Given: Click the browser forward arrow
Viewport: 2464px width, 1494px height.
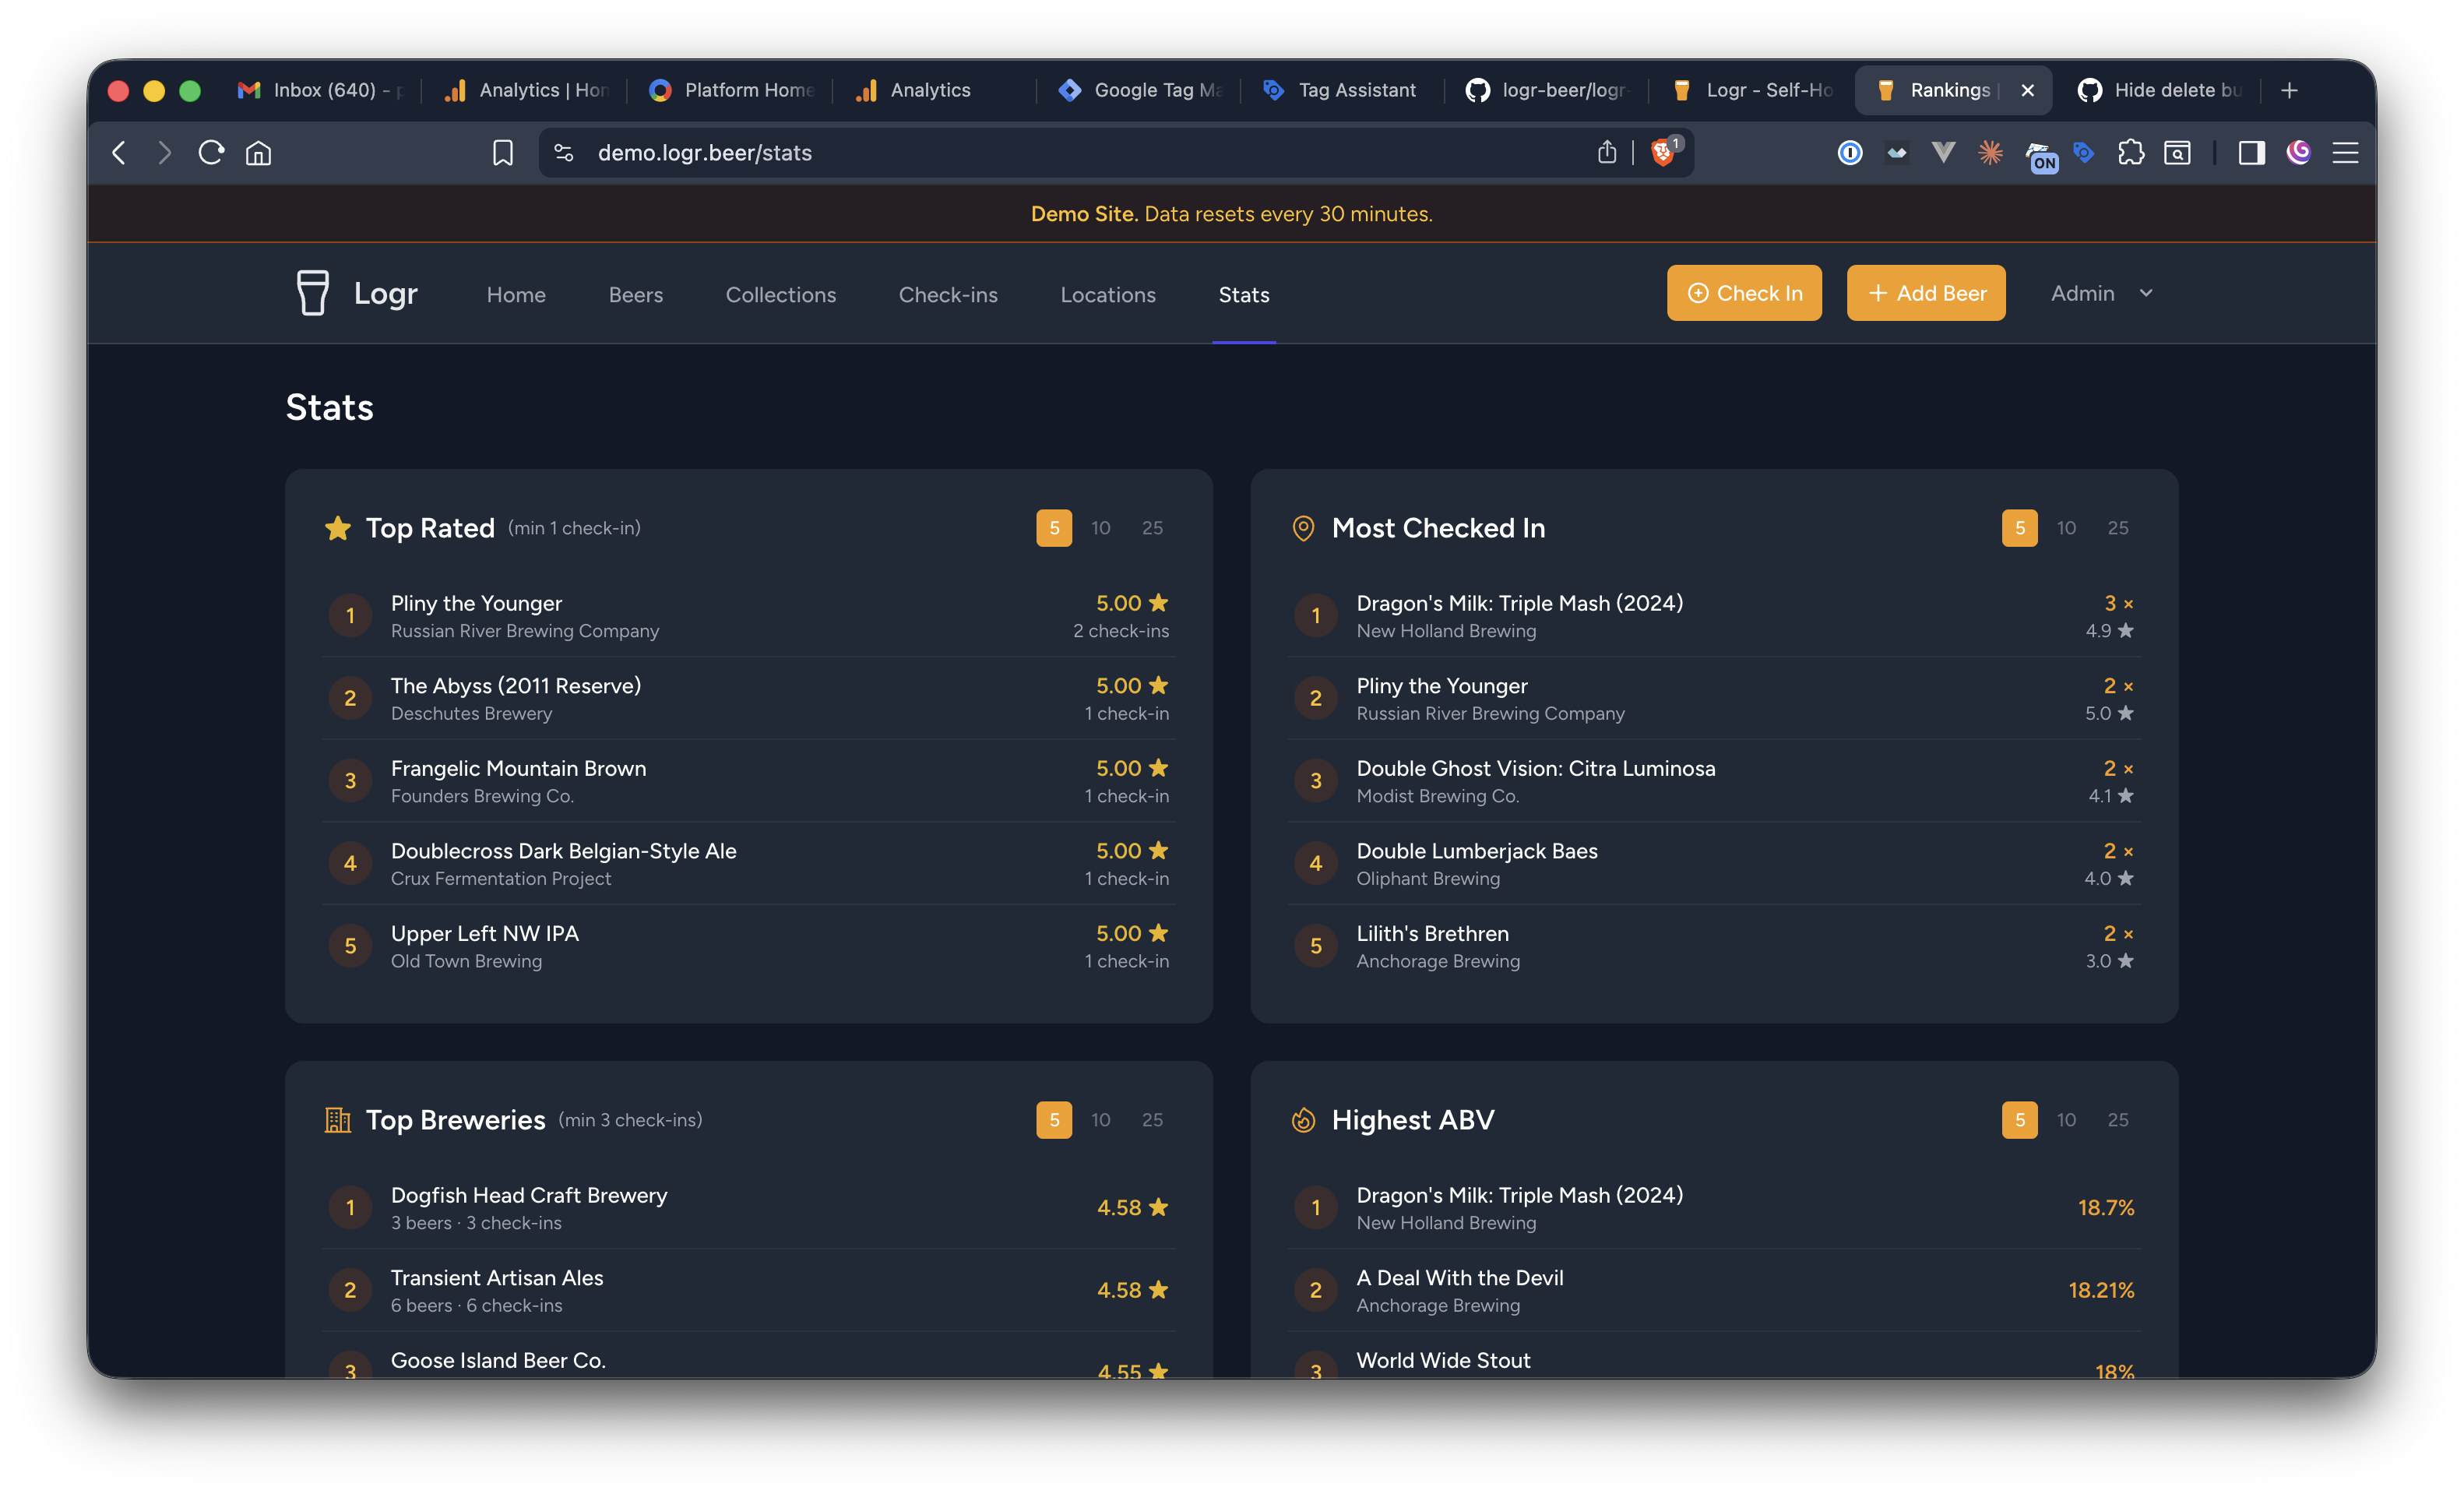Looking at the screenshot, I should pos(165,153).
